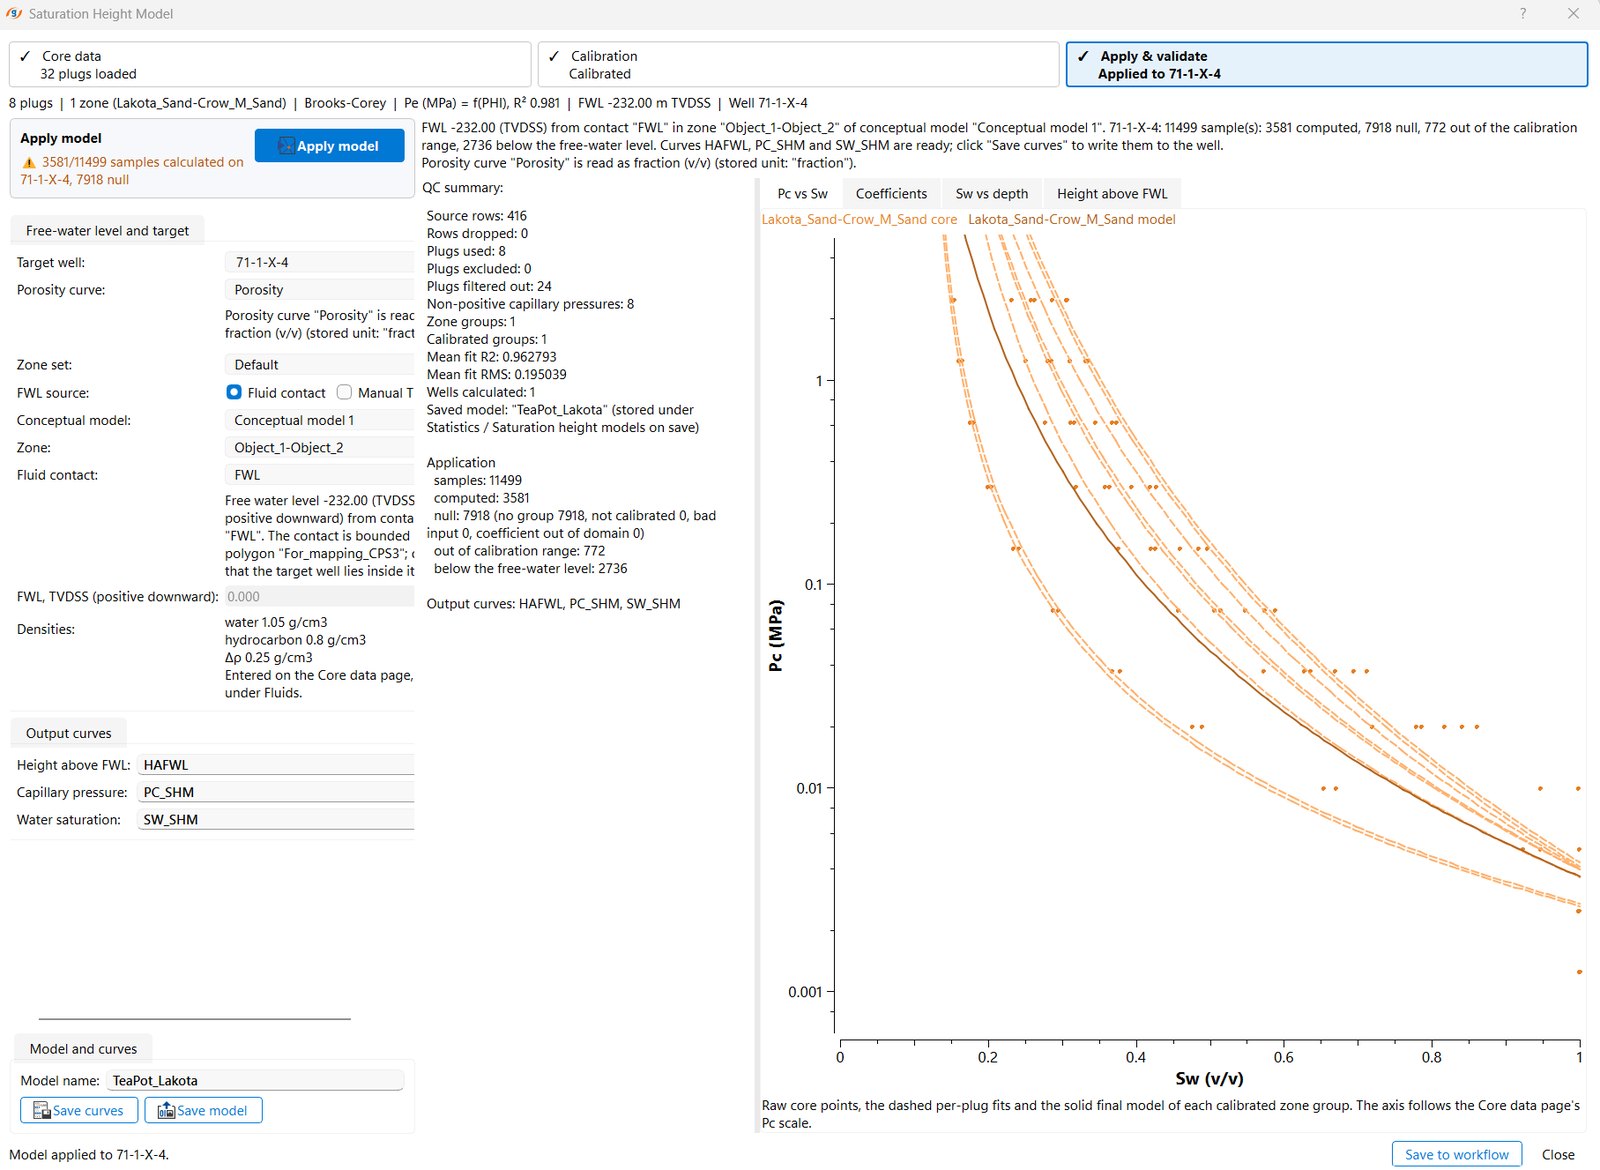
Task: Switch to the Sw vs depth tab
Action: [x=991, y=194]
